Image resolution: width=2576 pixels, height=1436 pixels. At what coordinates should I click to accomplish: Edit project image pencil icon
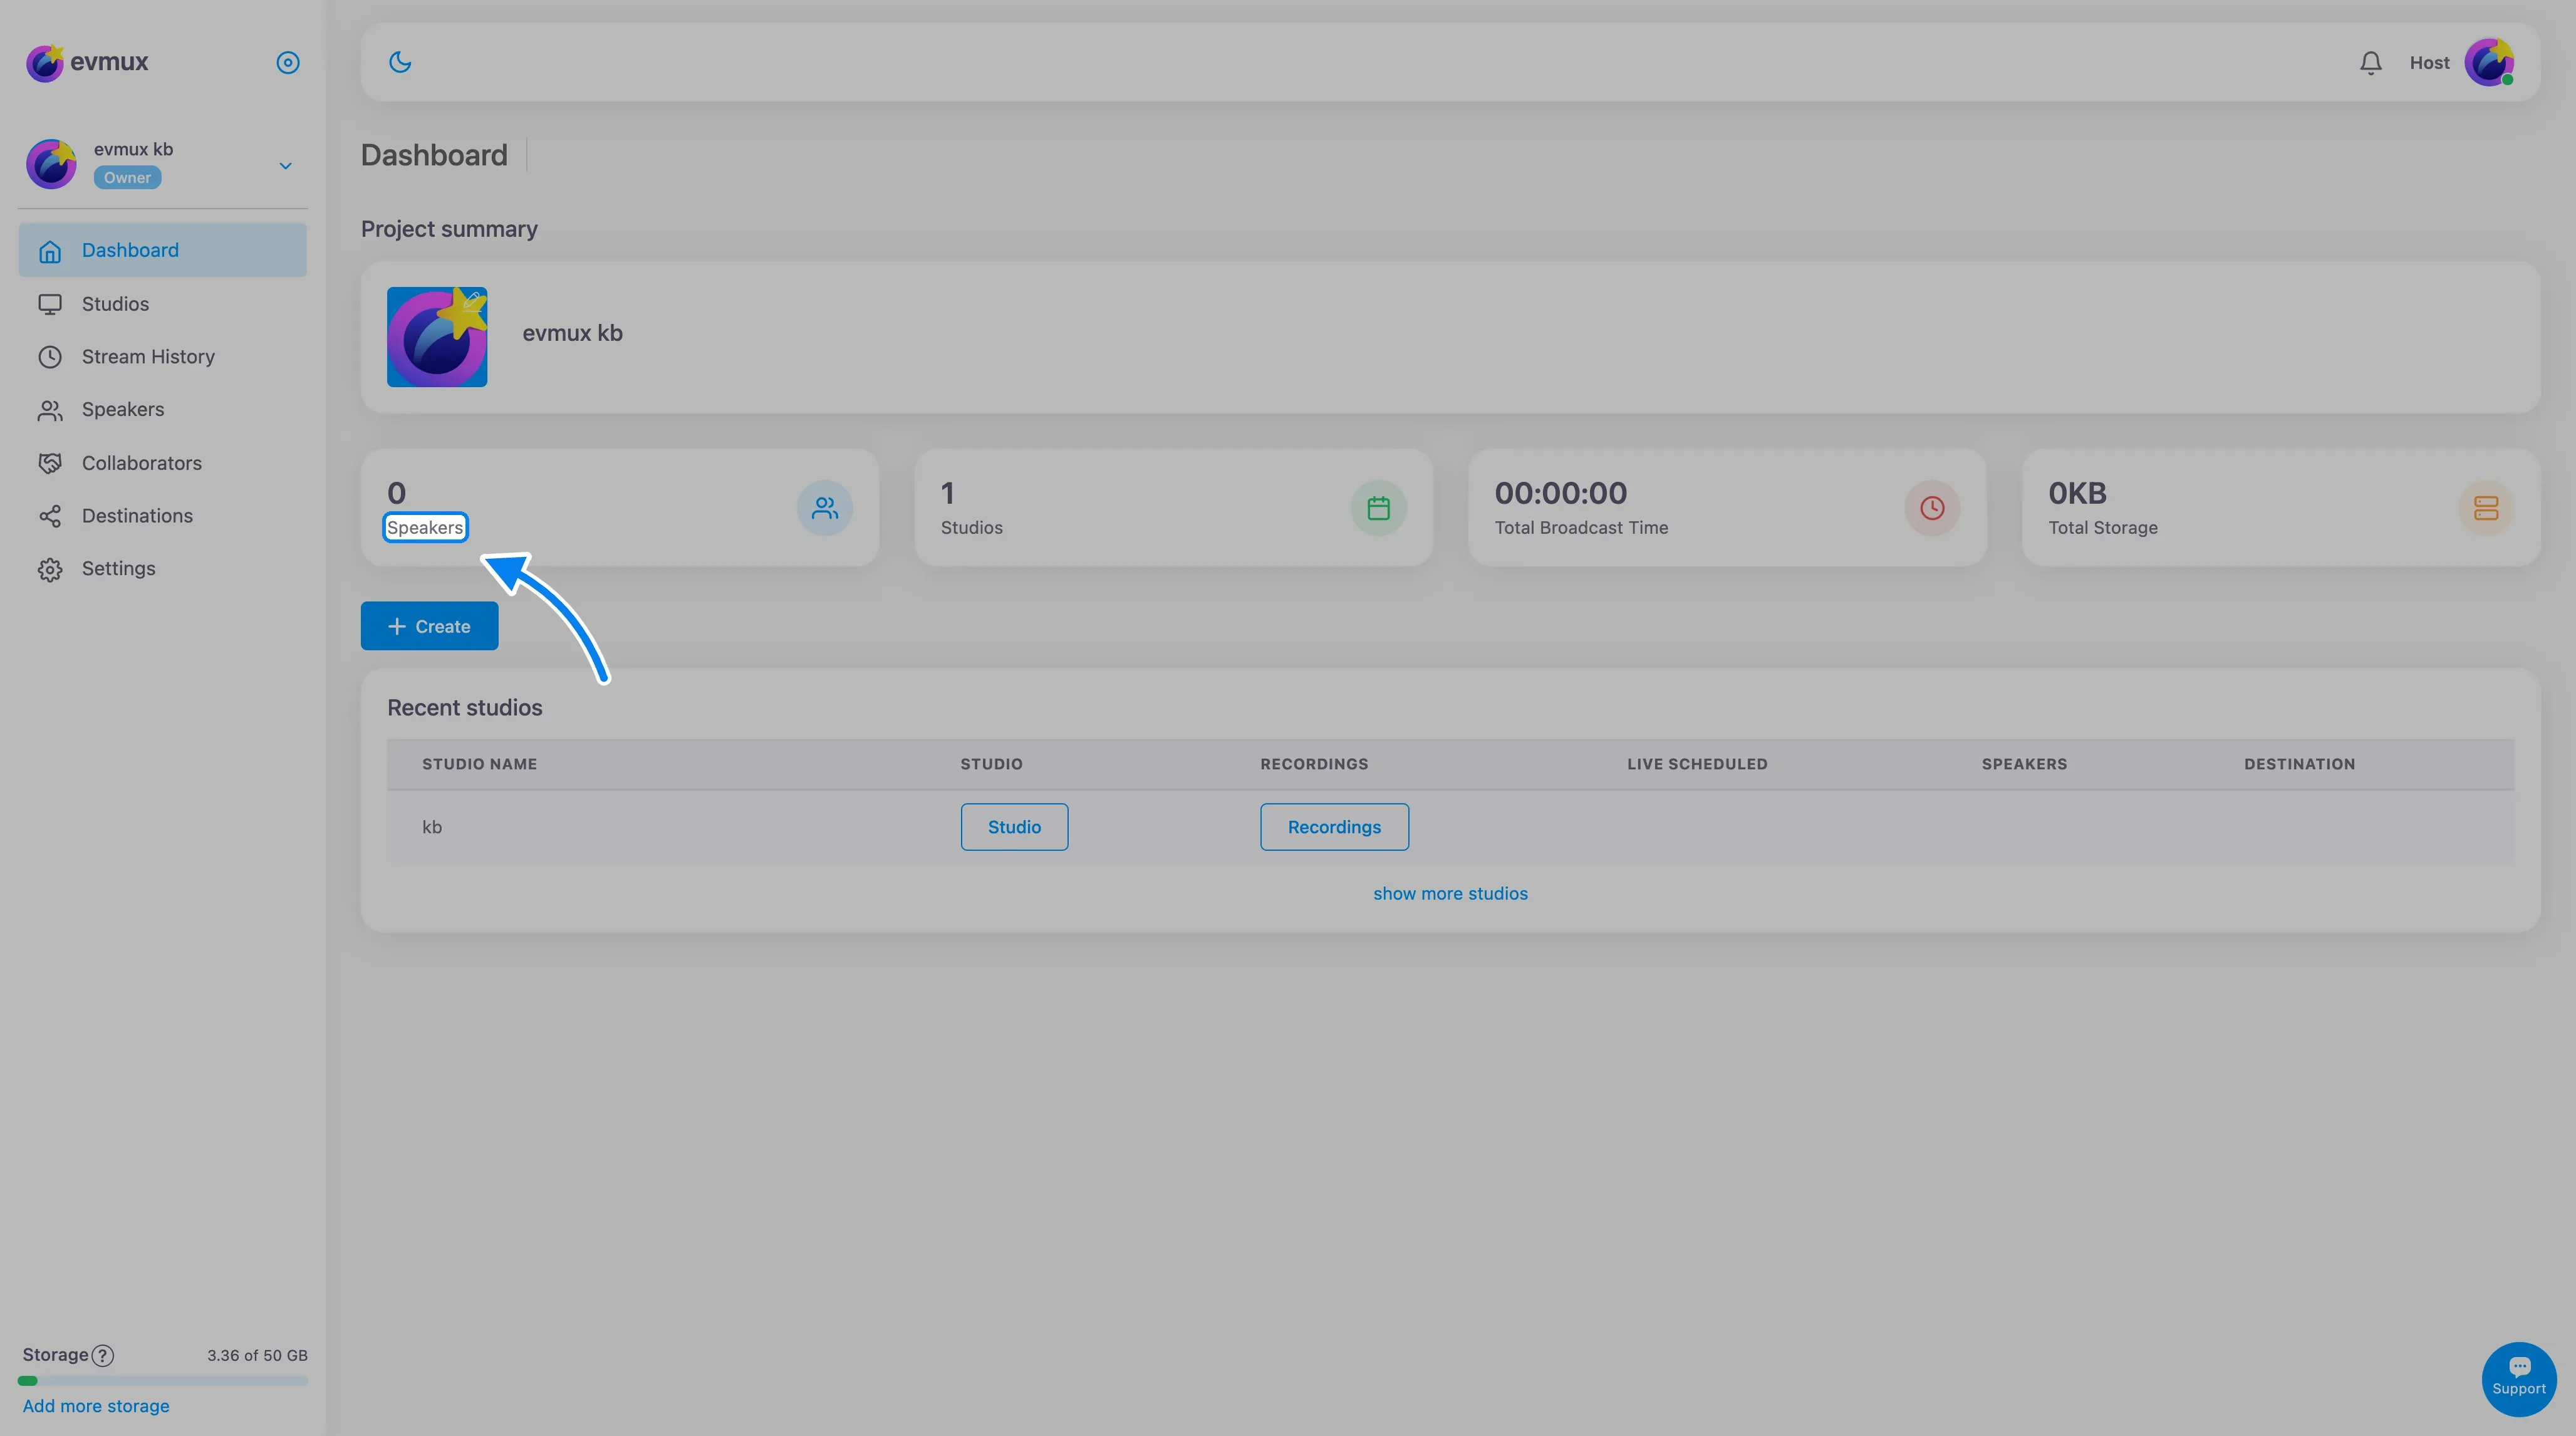click(472, 301)
